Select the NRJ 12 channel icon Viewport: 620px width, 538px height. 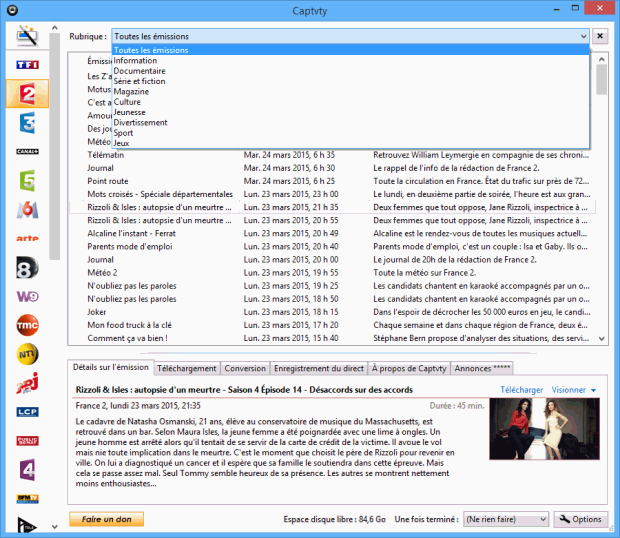(27, 383)
